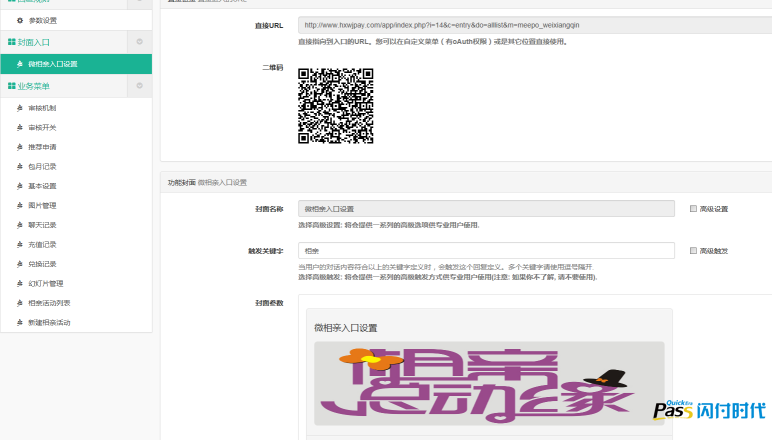Click the icon beside 审核开关
The width and height of the screenshot is (772, 440).
pyautogui.click(x=20, y=127)
